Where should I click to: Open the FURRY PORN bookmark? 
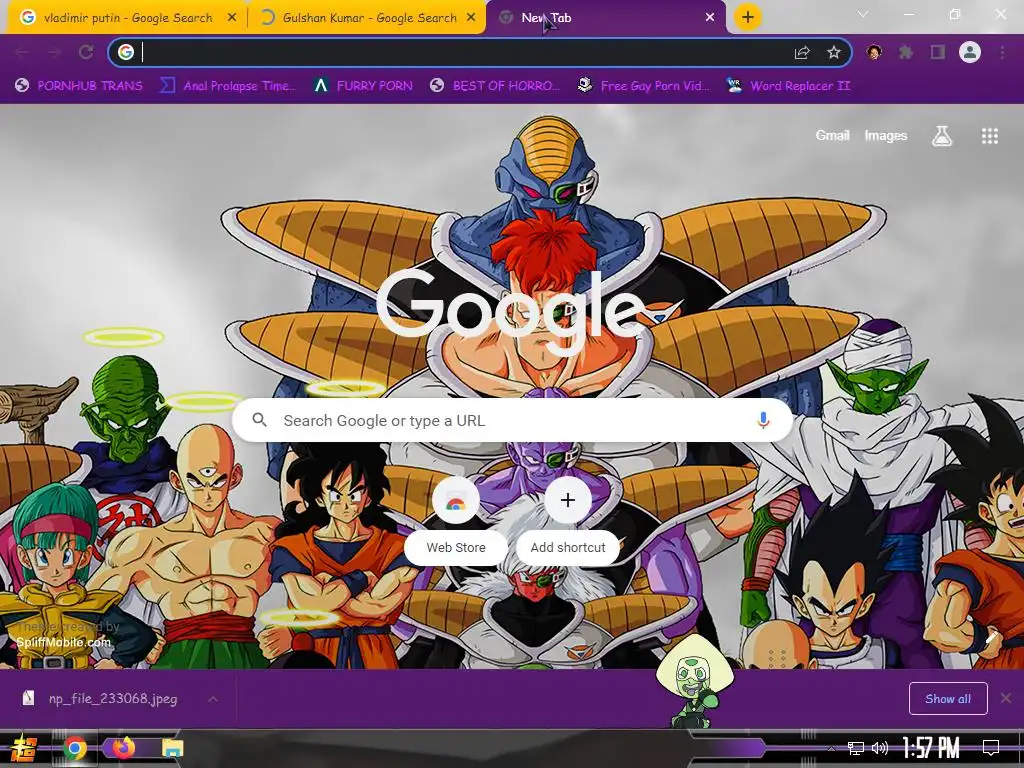tap(362, 86)
